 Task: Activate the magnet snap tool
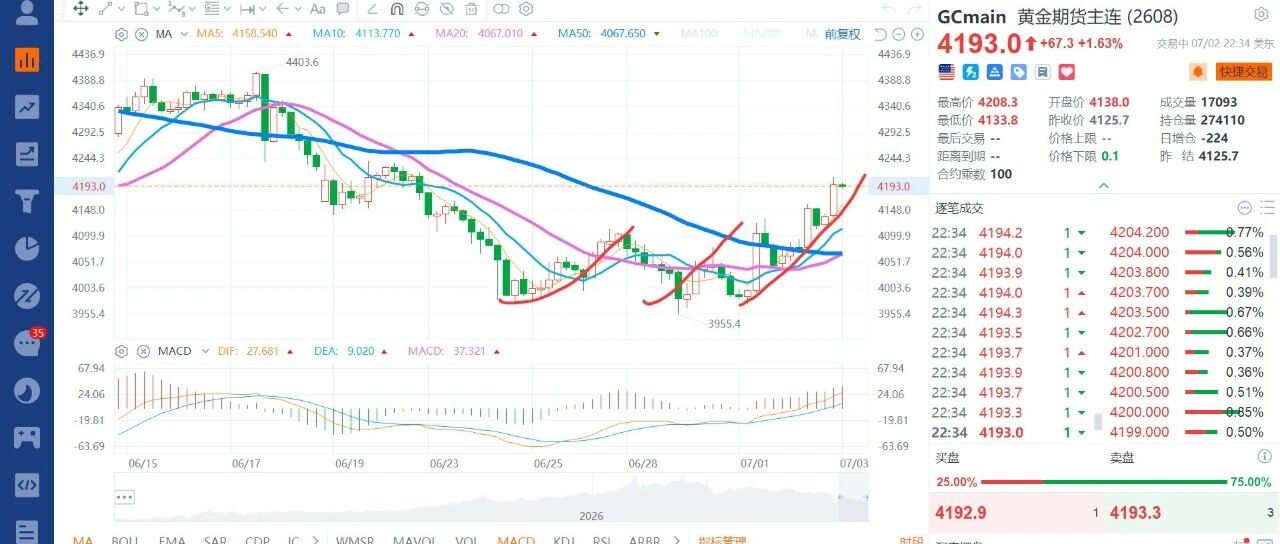point(396,9)
